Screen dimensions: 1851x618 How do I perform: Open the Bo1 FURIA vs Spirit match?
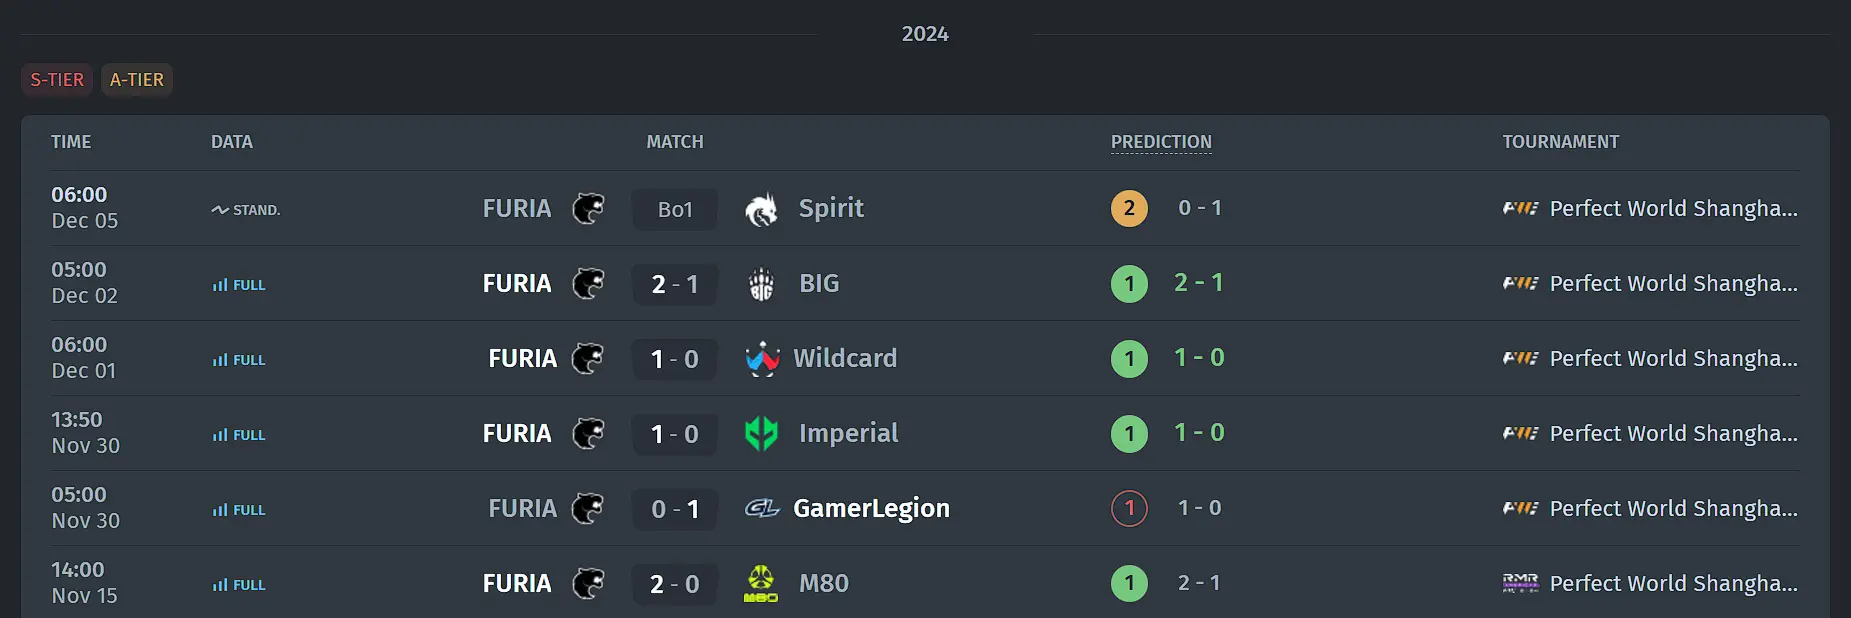675,210
